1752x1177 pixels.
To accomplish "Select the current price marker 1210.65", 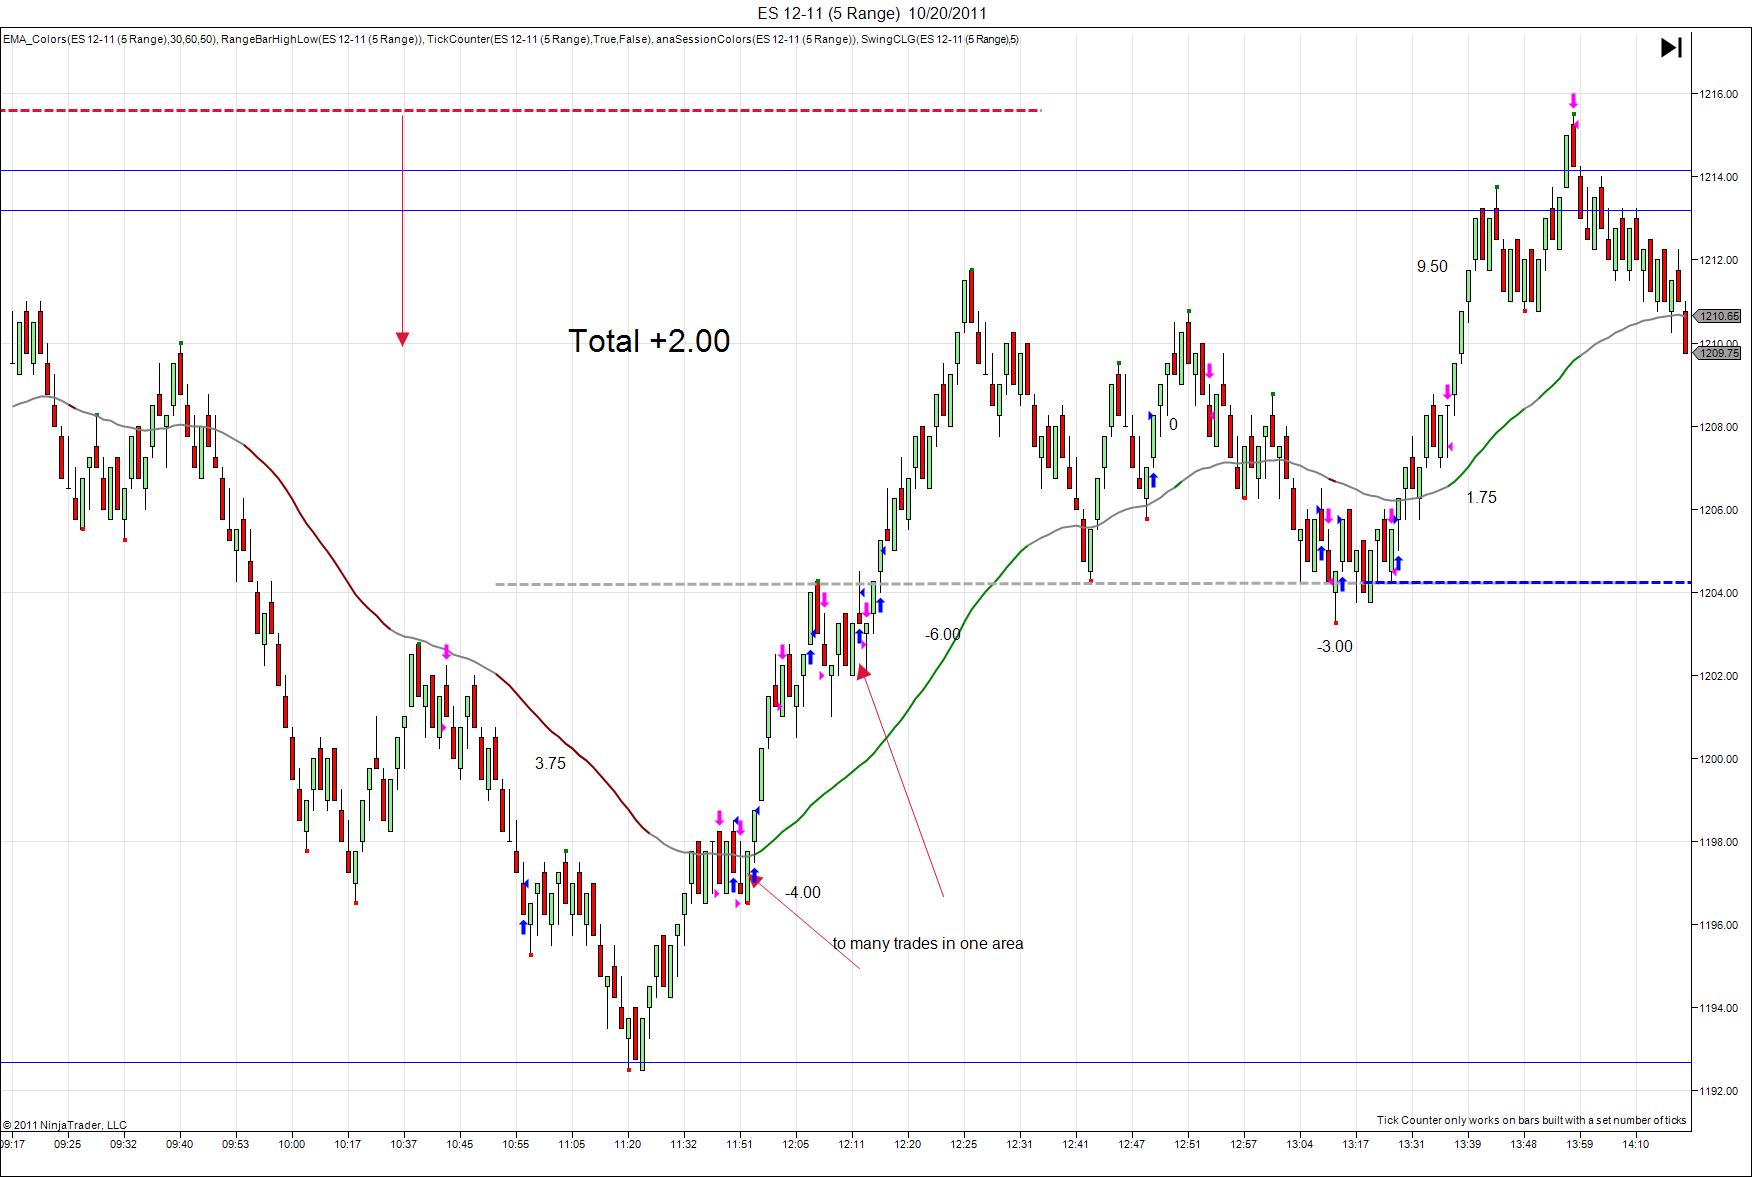I will (x=1719, y=316).
